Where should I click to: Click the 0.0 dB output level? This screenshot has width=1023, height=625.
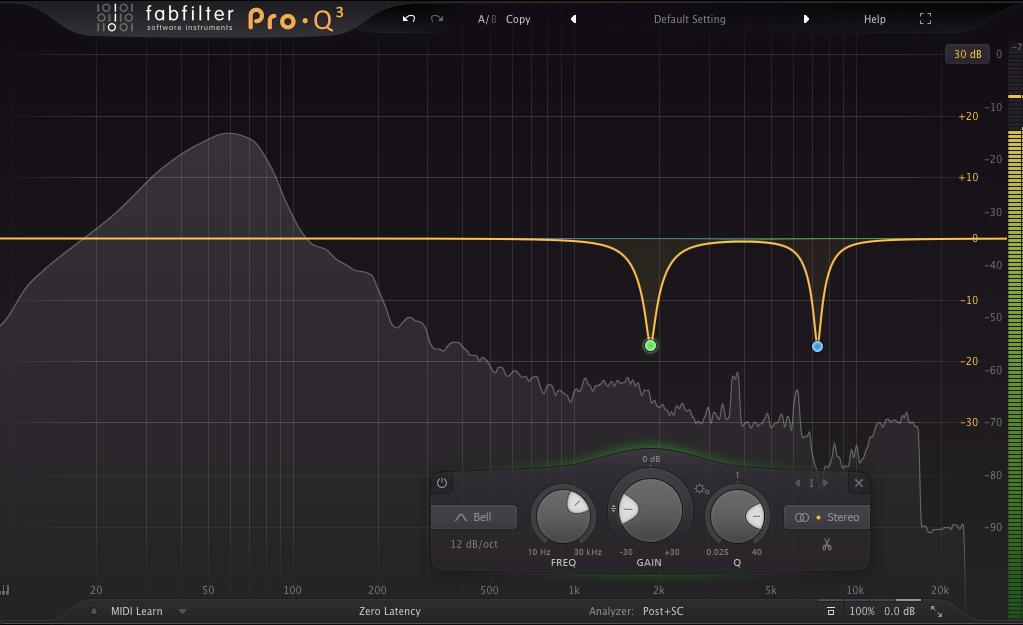coord(899,611)
